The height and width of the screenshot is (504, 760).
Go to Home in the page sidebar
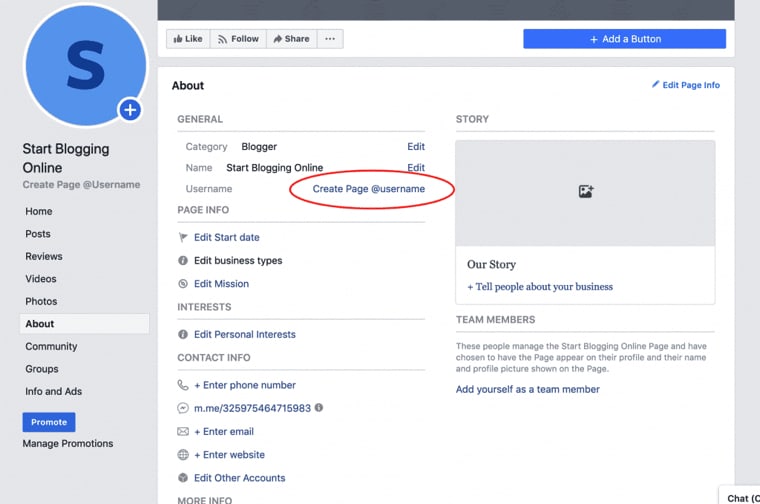point(39,211)
